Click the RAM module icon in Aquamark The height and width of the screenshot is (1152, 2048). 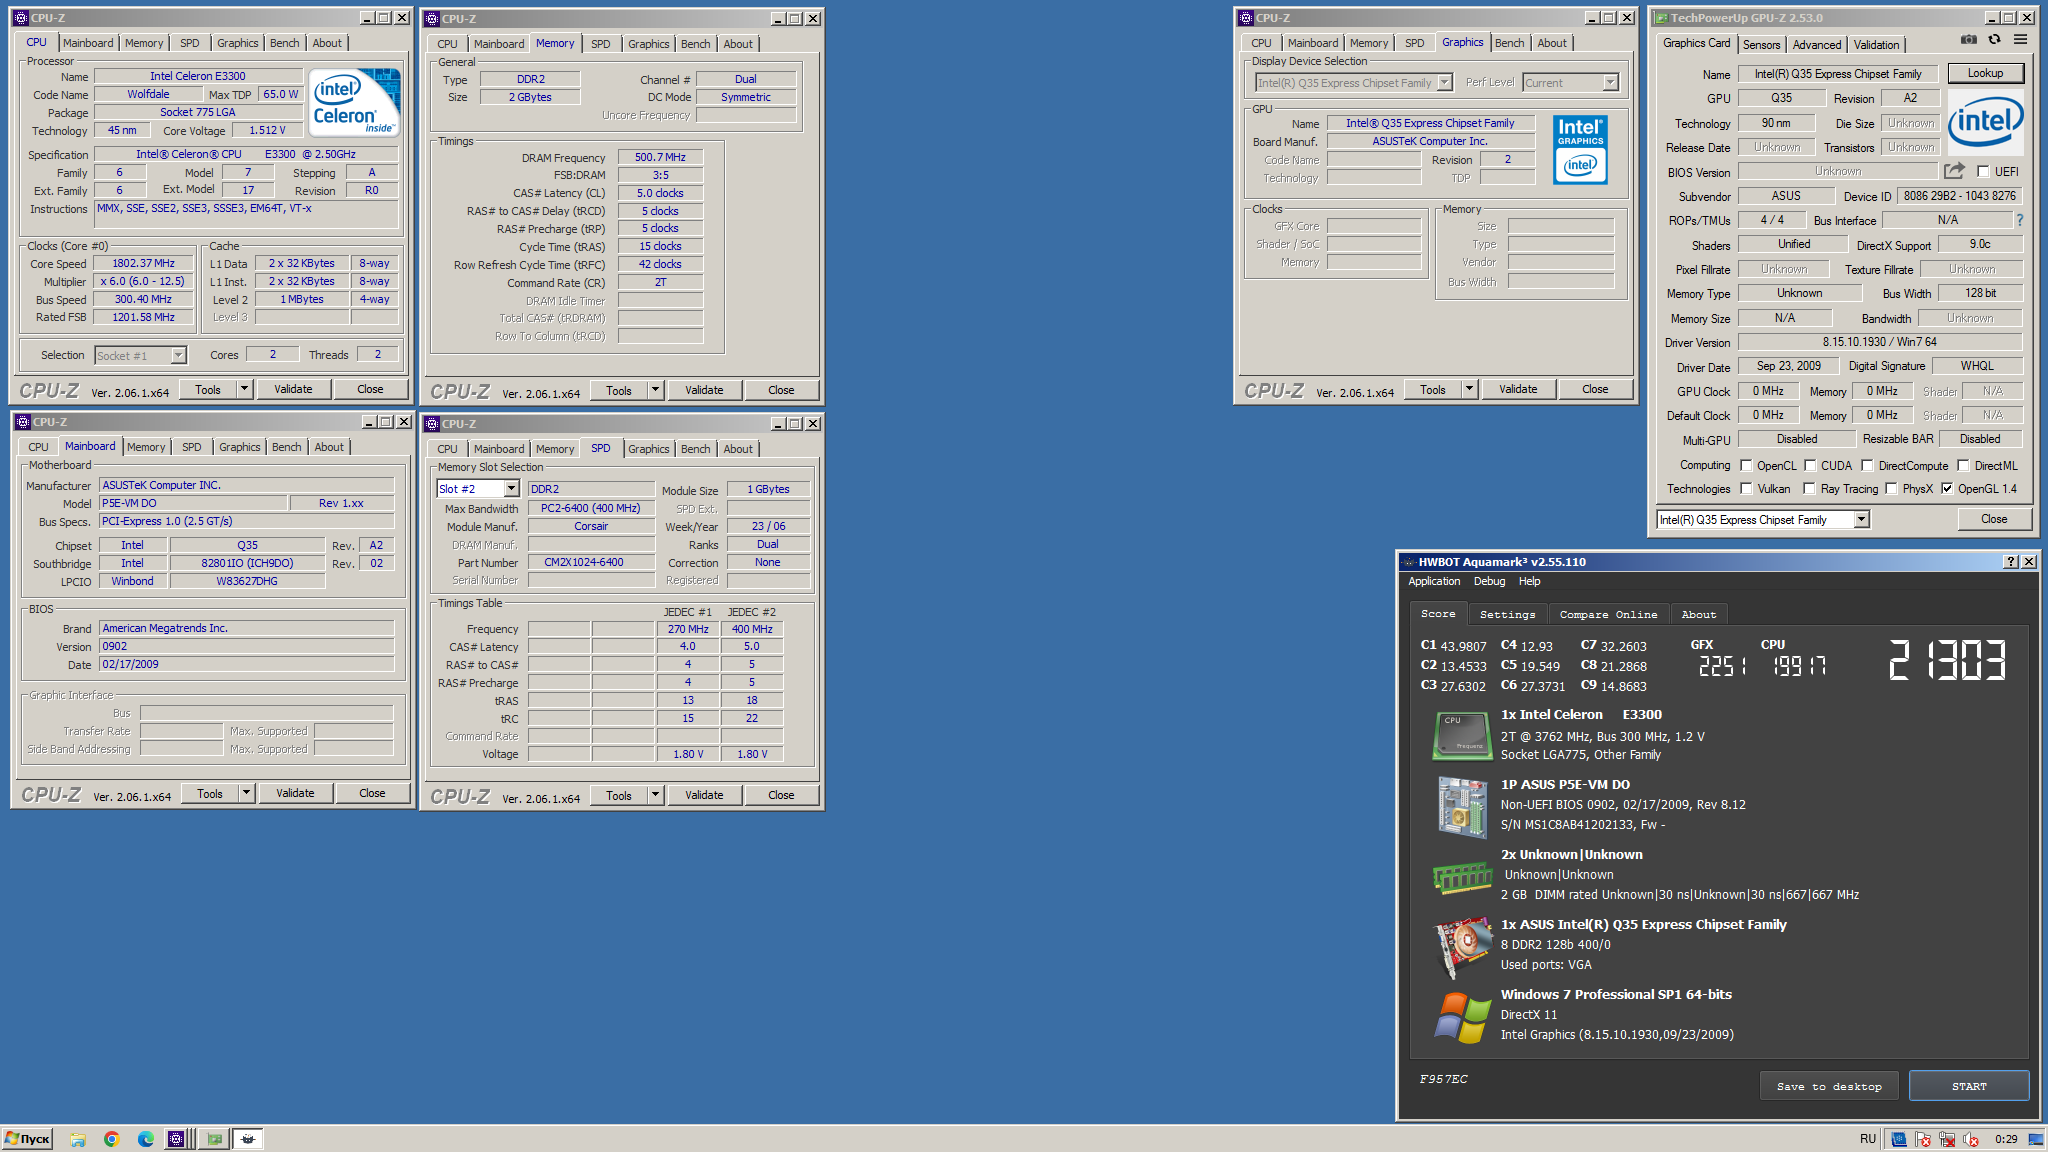tap(1462, 877)
